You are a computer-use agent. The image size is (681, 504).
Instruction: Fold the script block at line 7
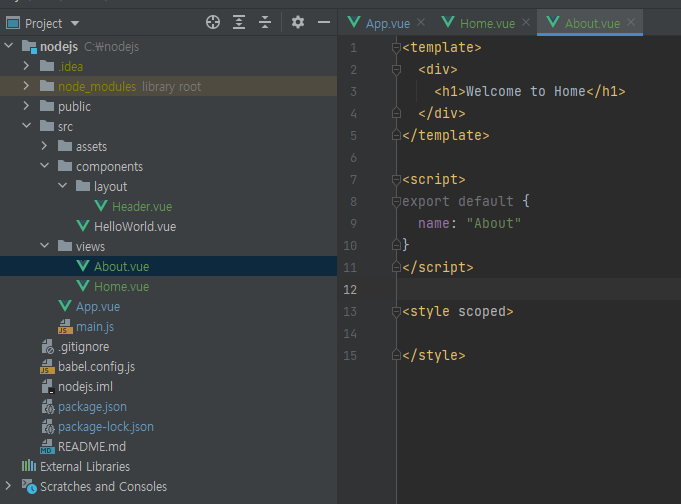tap(396, 179)
